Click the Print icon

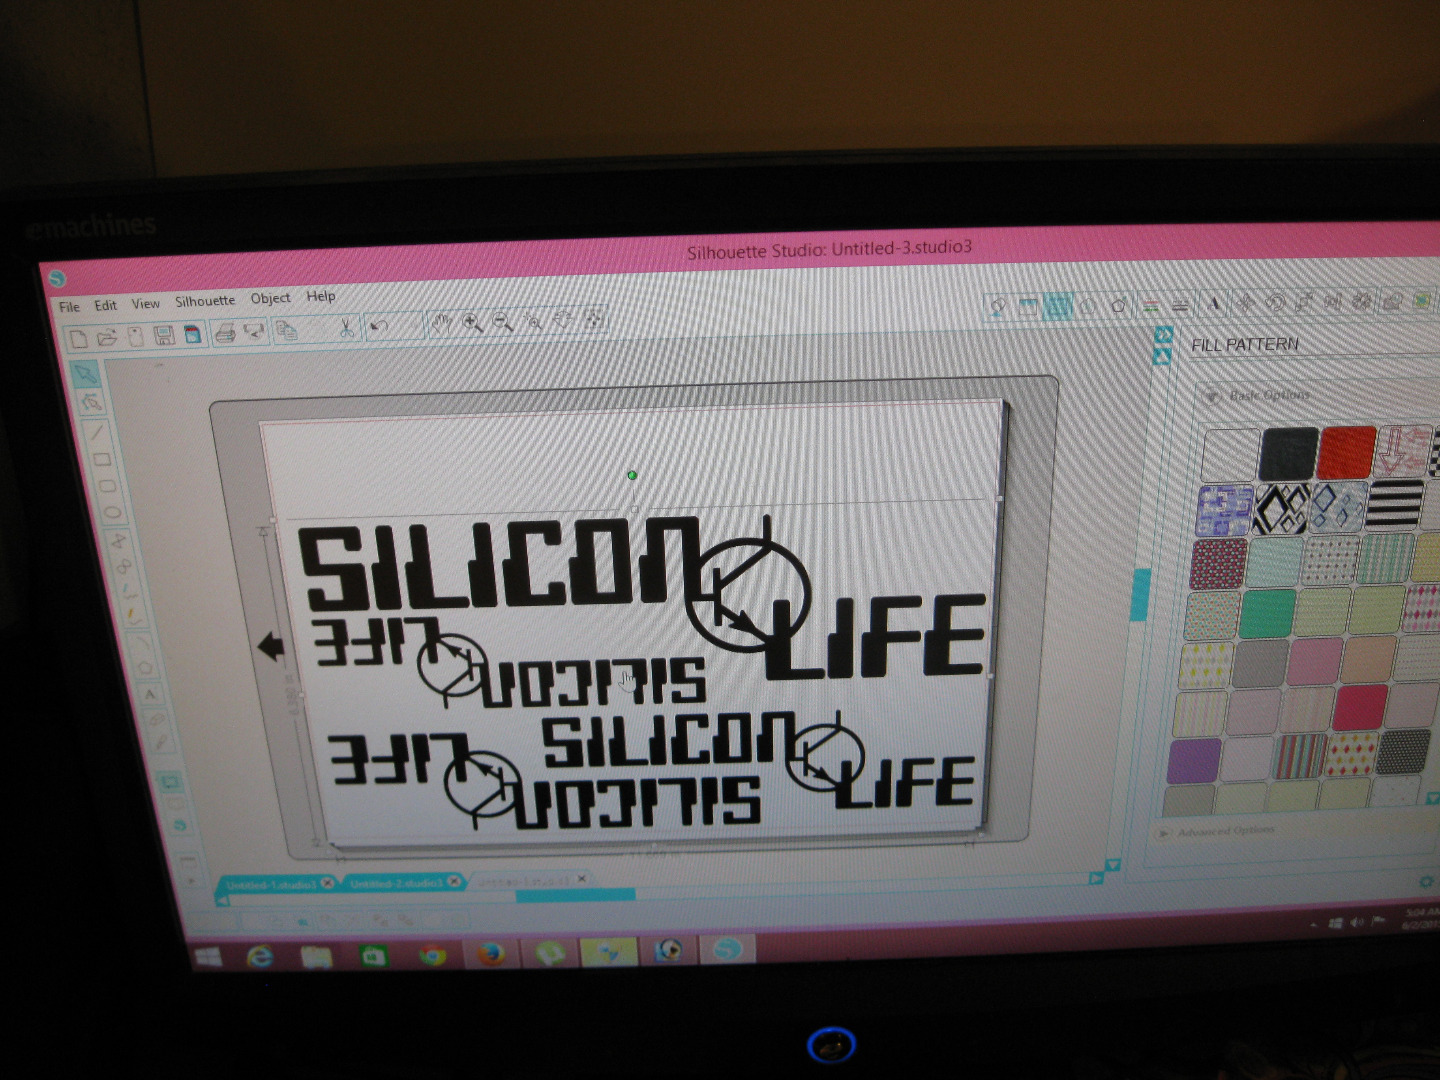point(225,333)
